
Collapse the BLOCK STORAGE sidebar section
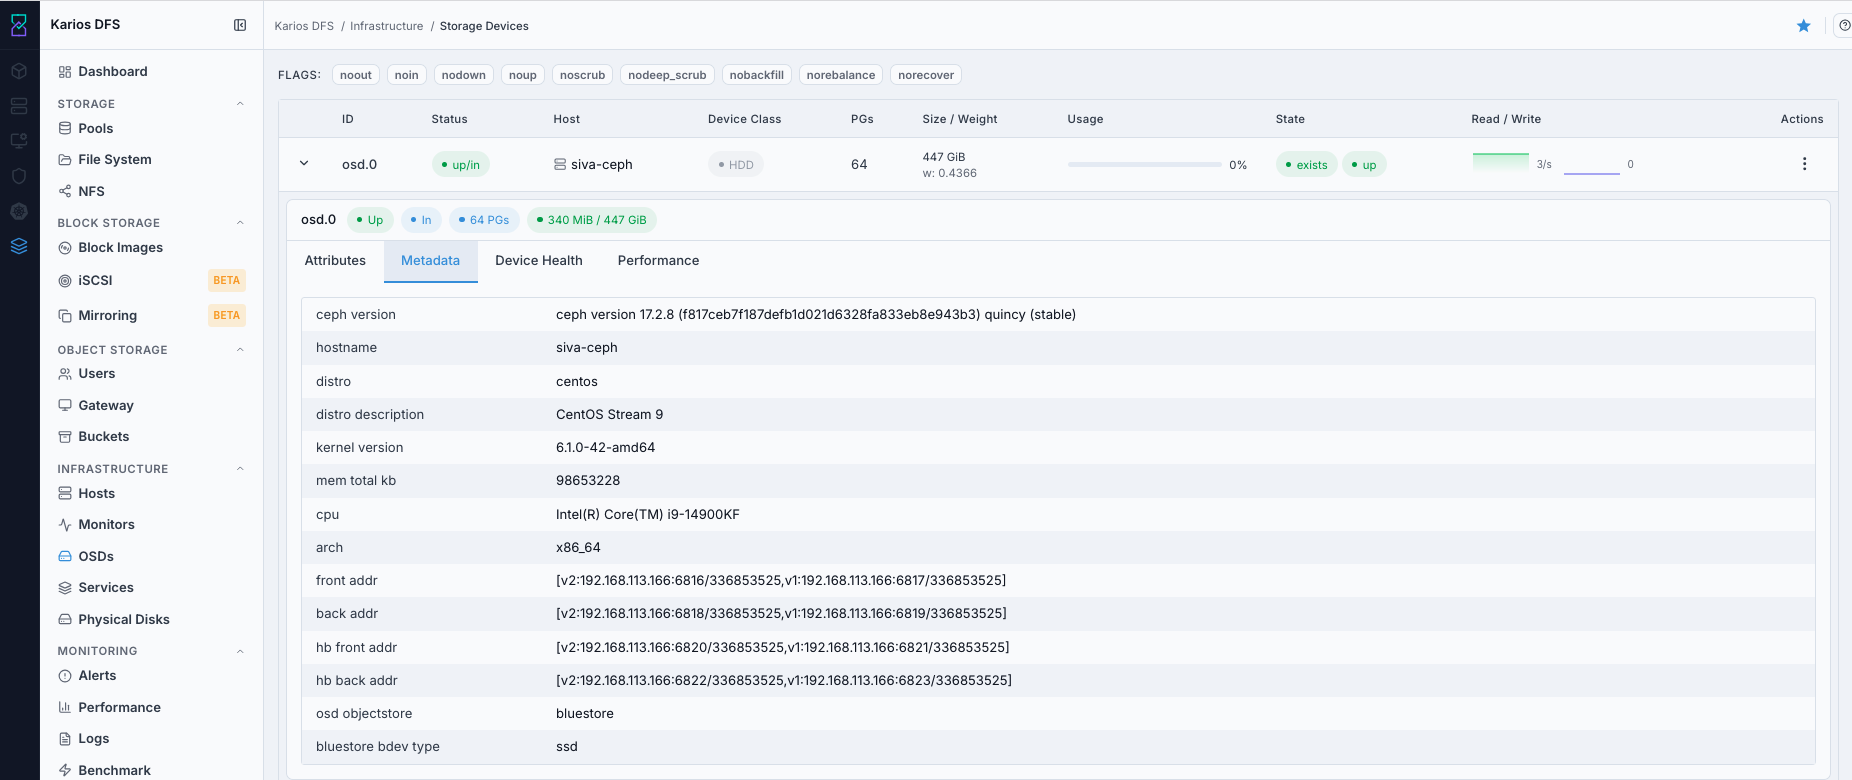pyautogui.click(x=240, y=223)
